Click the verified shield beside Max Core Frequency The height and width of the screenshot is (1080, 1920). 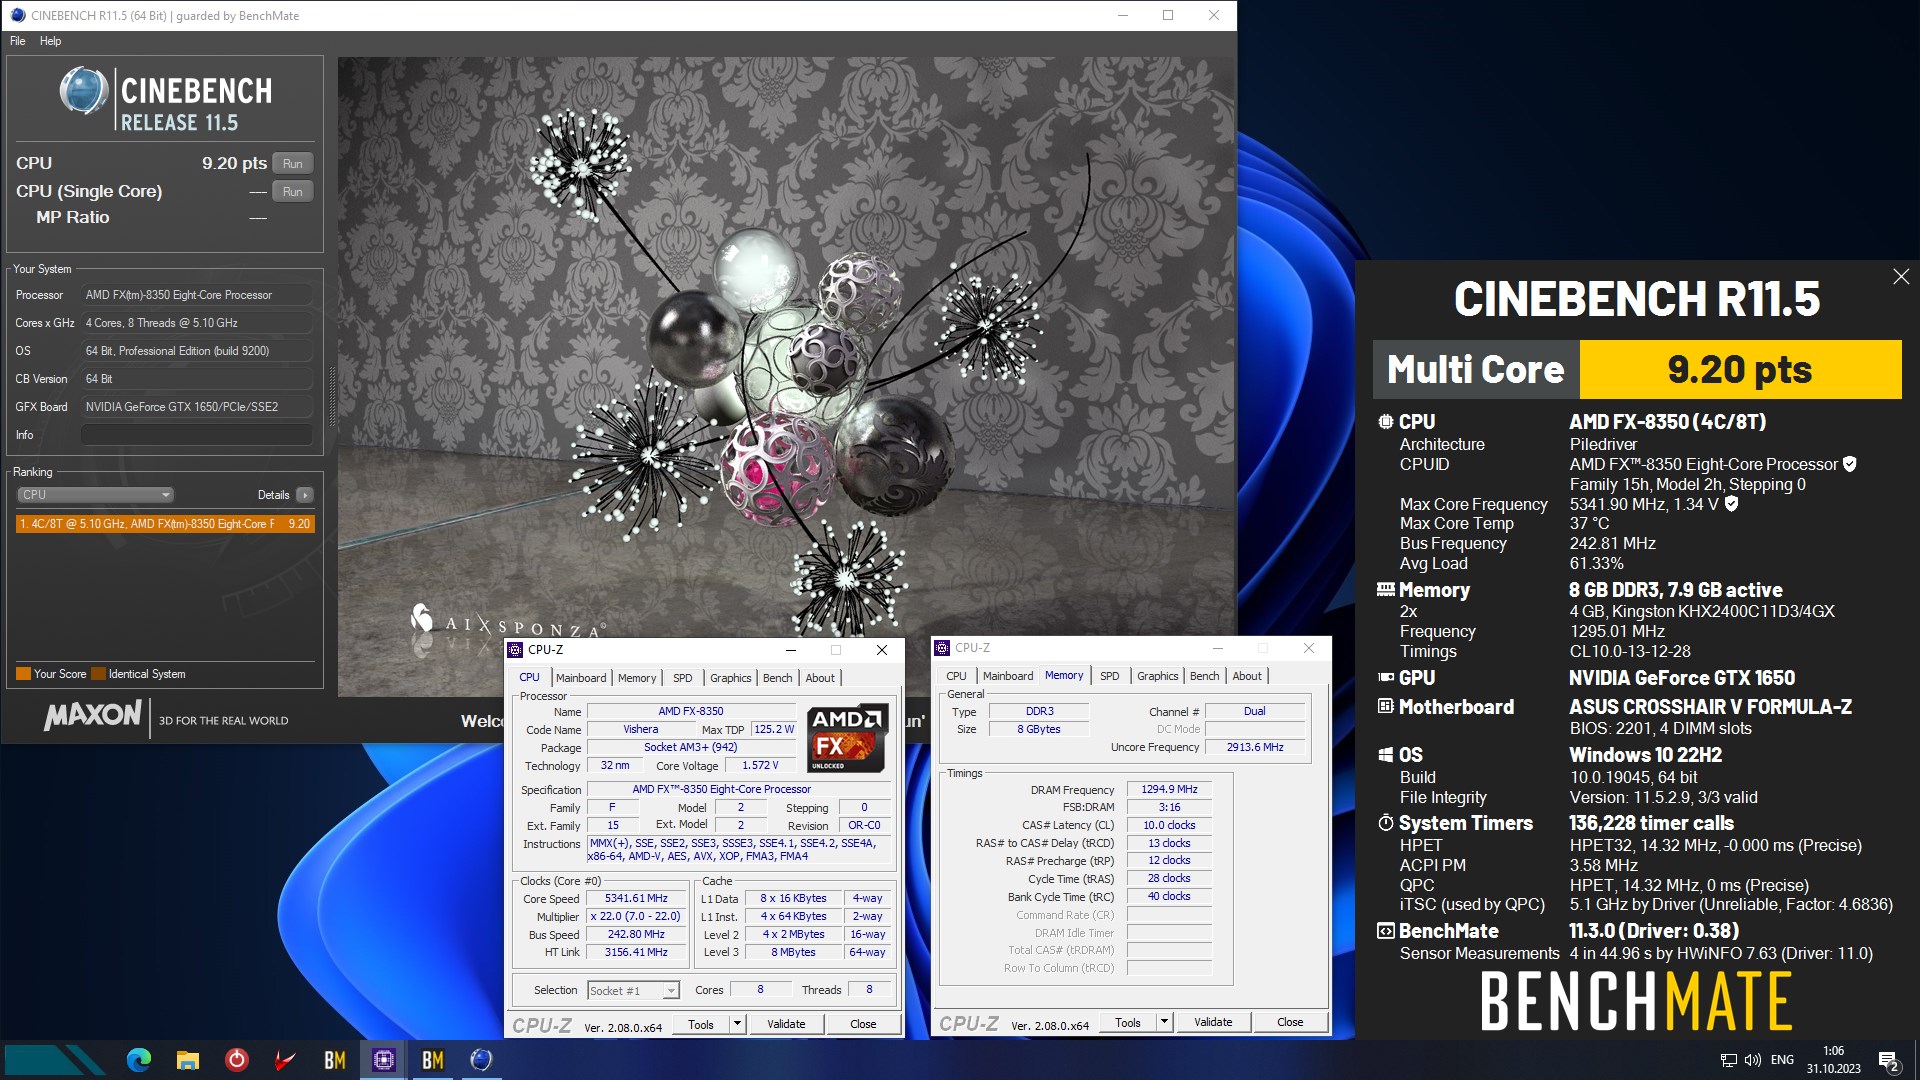tap(1732, 504)
